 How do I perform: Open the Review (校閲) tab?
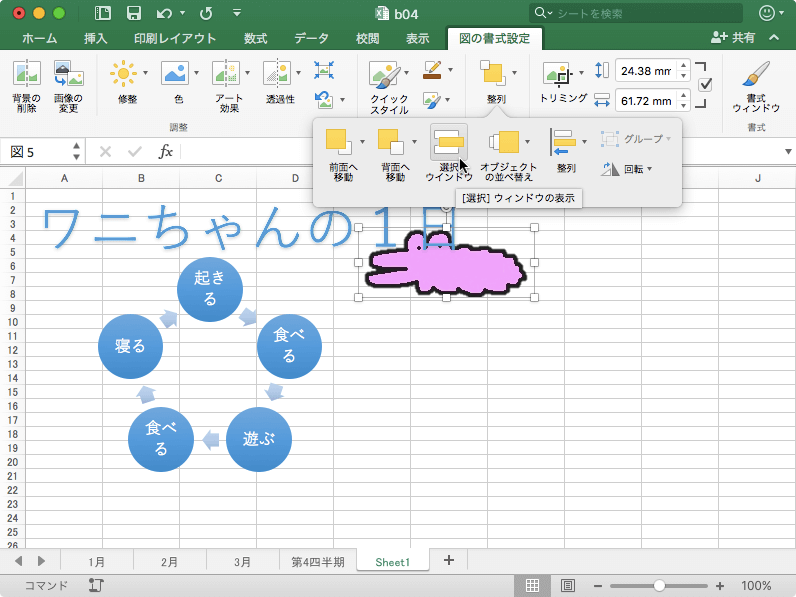(368, 38)
